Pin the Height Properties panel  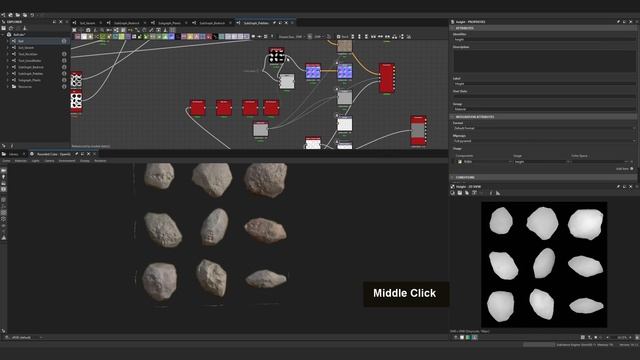point(618,22)
